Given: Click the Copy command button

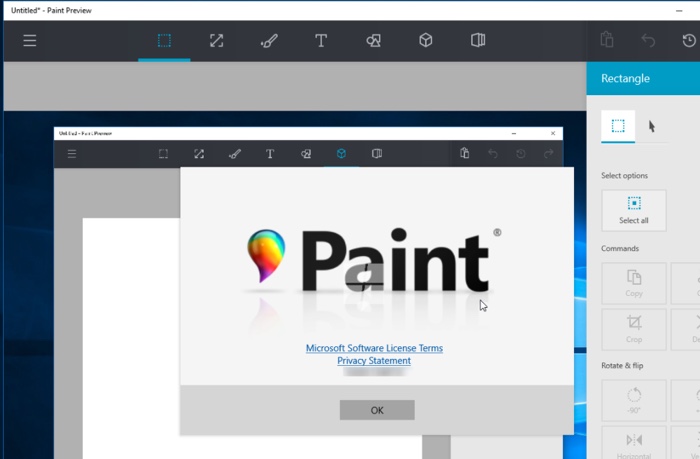Looking at the screenshot, I should [633, 284].
